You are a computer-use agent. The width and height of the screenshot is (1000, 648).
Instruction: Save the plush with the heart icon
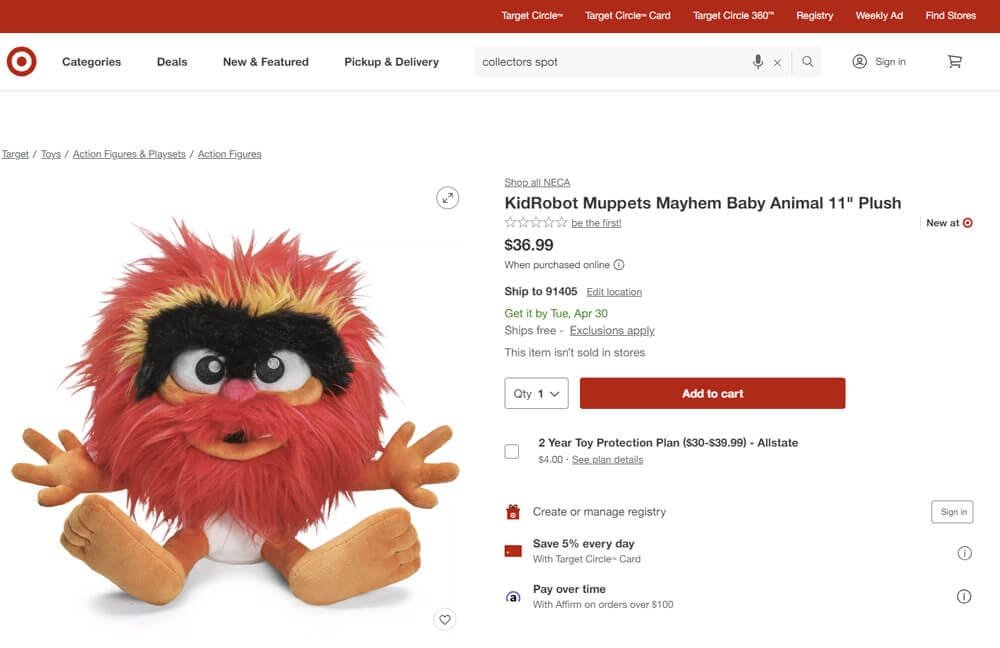click(x=445, y=619)
